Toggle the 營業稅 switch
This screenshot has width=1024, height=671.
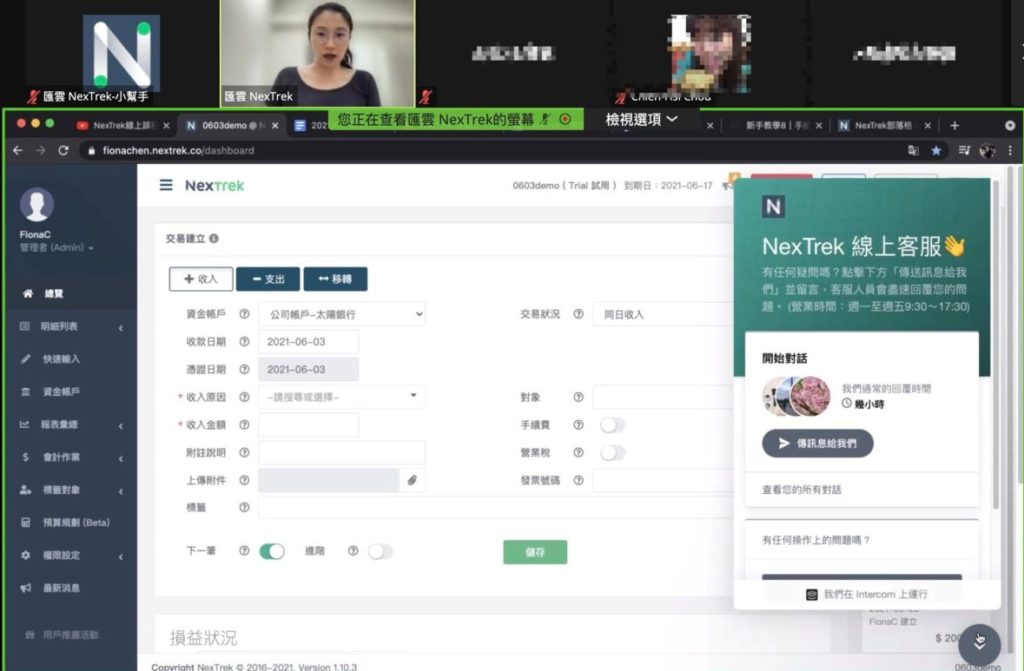pyautogui.click(x=613, y=453)
